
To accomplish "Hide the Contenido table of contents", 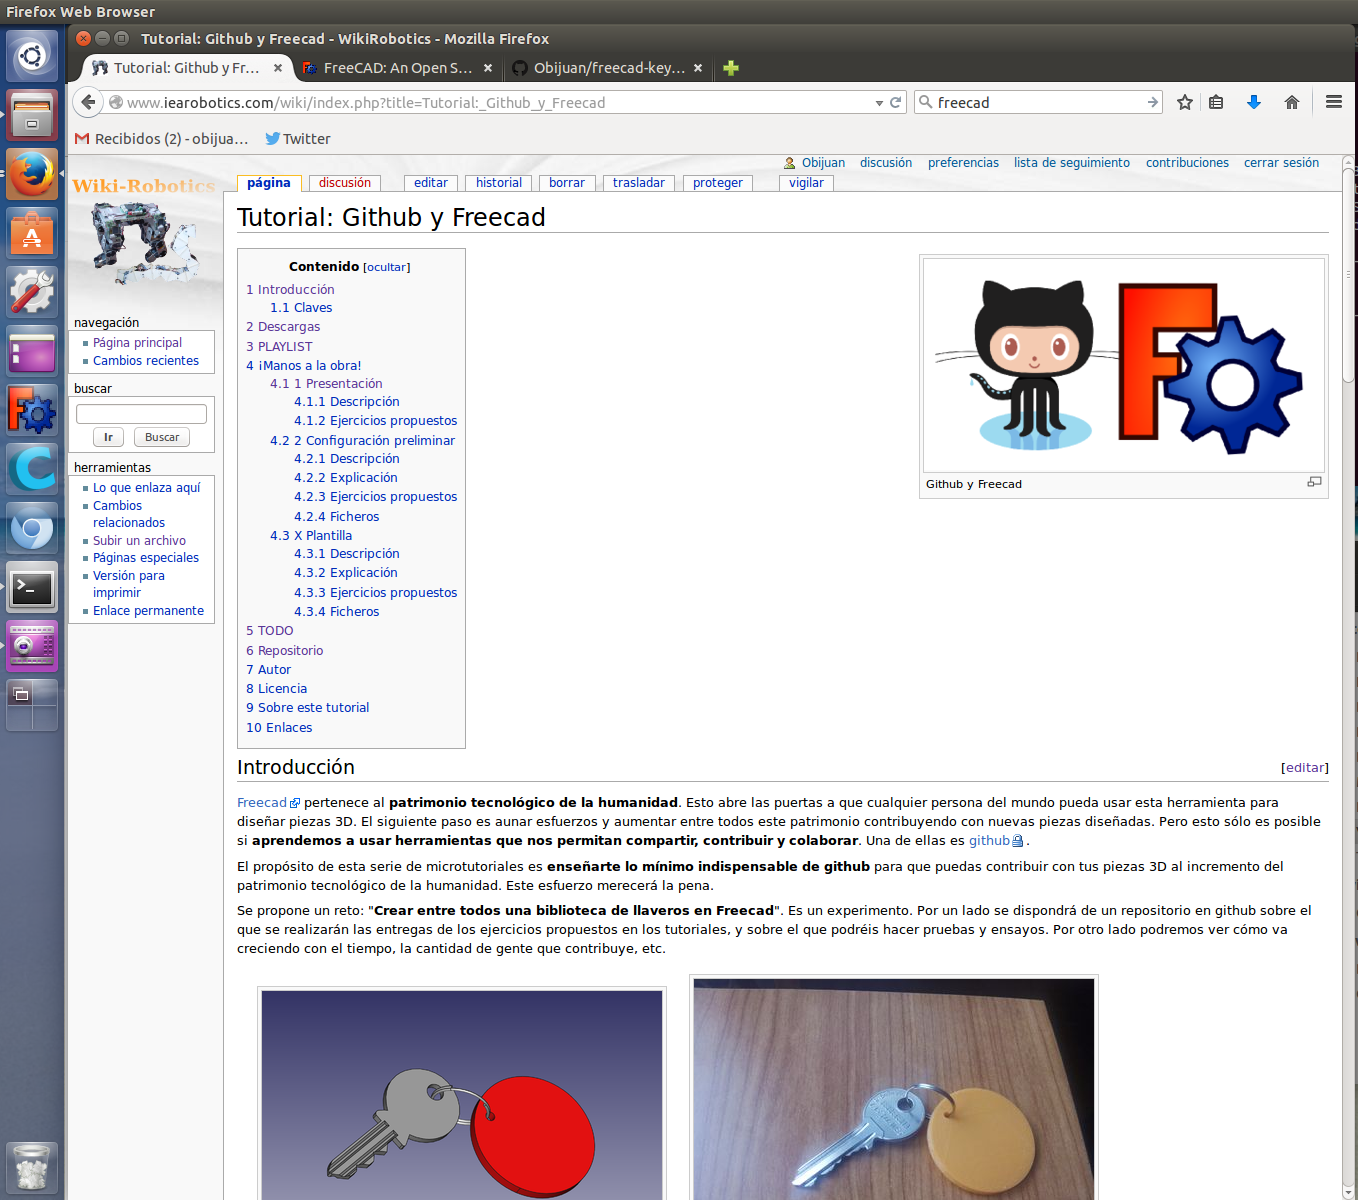I will pyautogui.click(x=386, y=267).
